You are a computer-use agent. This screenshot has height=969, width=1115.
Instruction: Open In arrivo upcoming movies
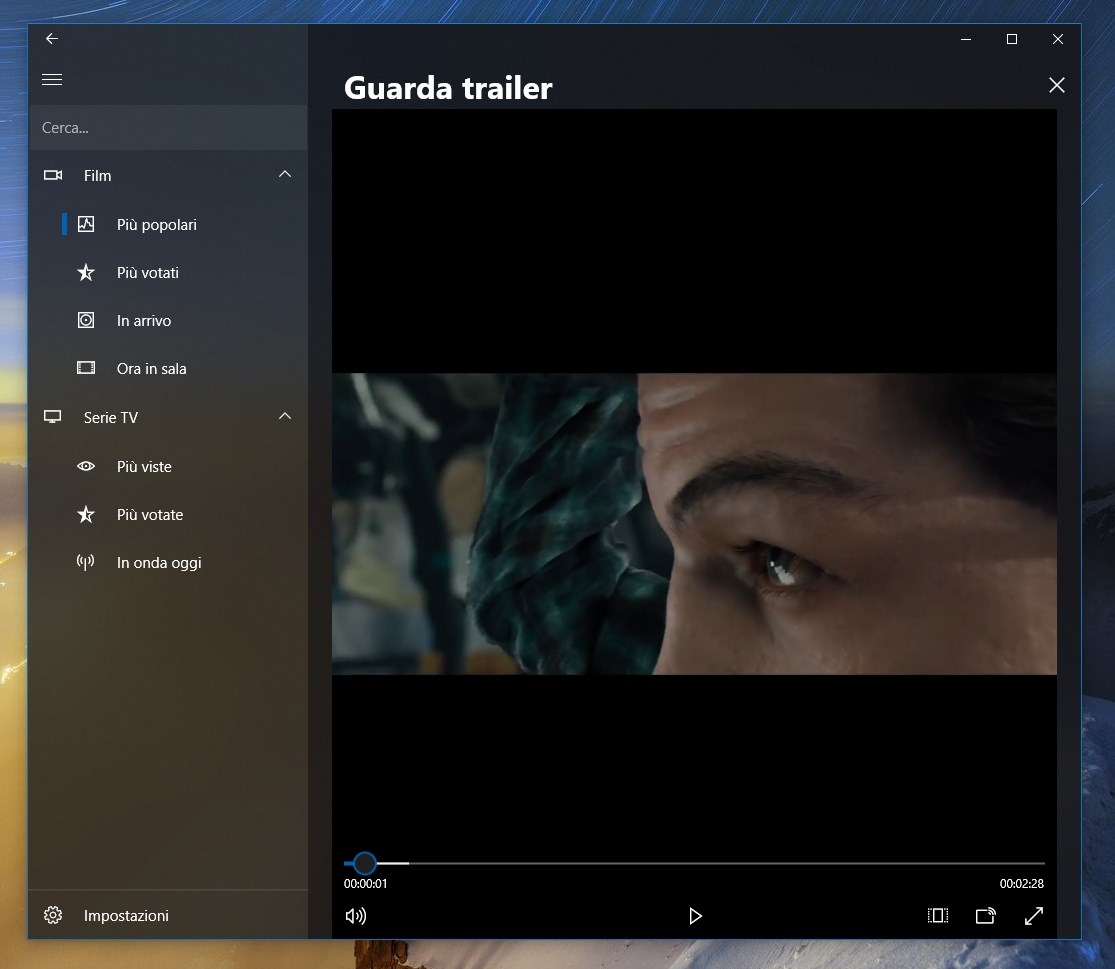coord(144,321)
